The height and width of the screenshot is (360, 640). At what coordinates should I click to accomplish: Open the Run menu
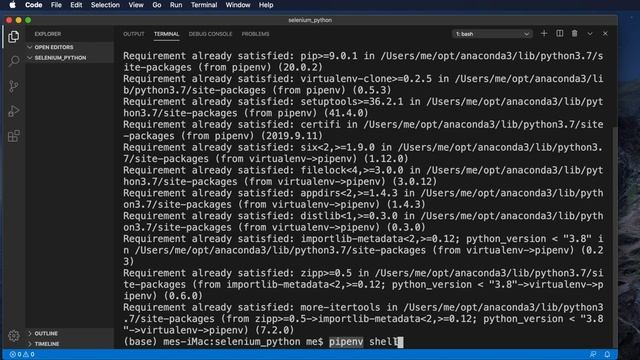coord(176,5)
